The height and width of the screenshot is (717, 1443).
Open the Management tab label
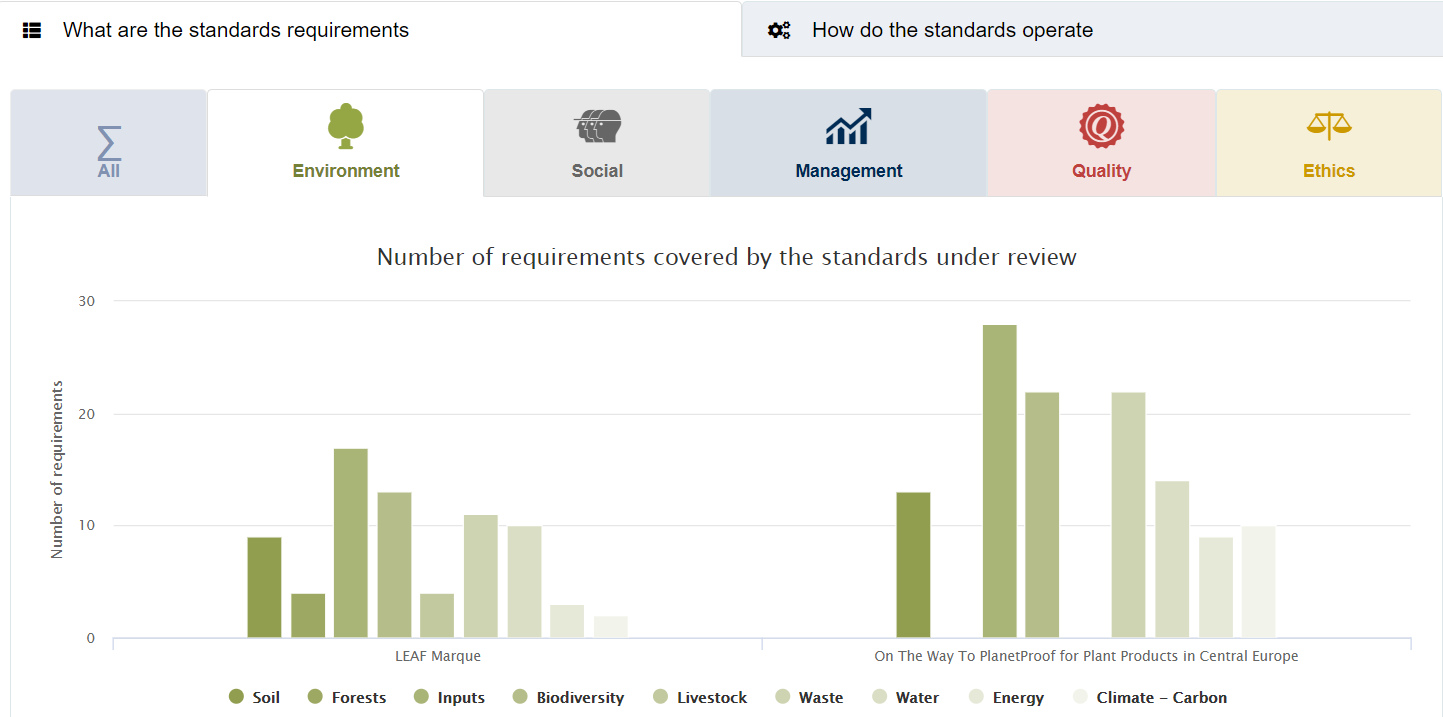tap(849, 171)
